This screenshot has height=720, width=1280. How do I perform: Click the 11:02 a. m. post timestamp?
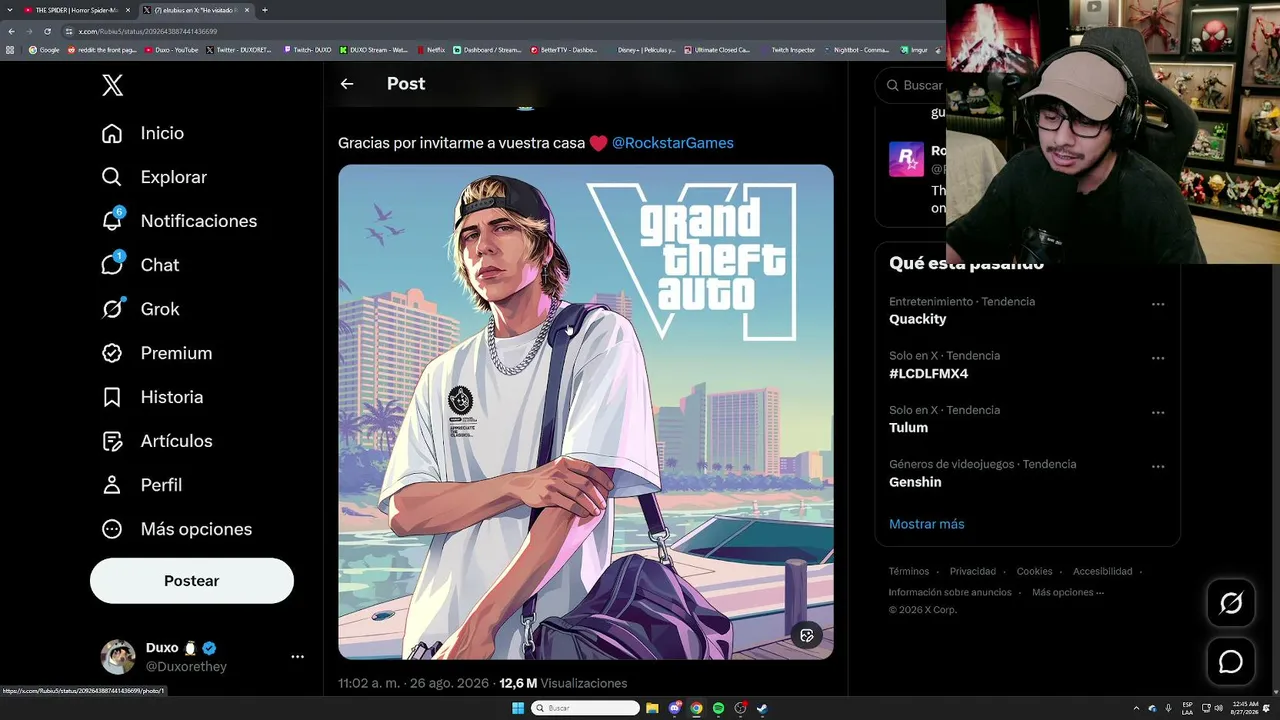coord(413,683)
